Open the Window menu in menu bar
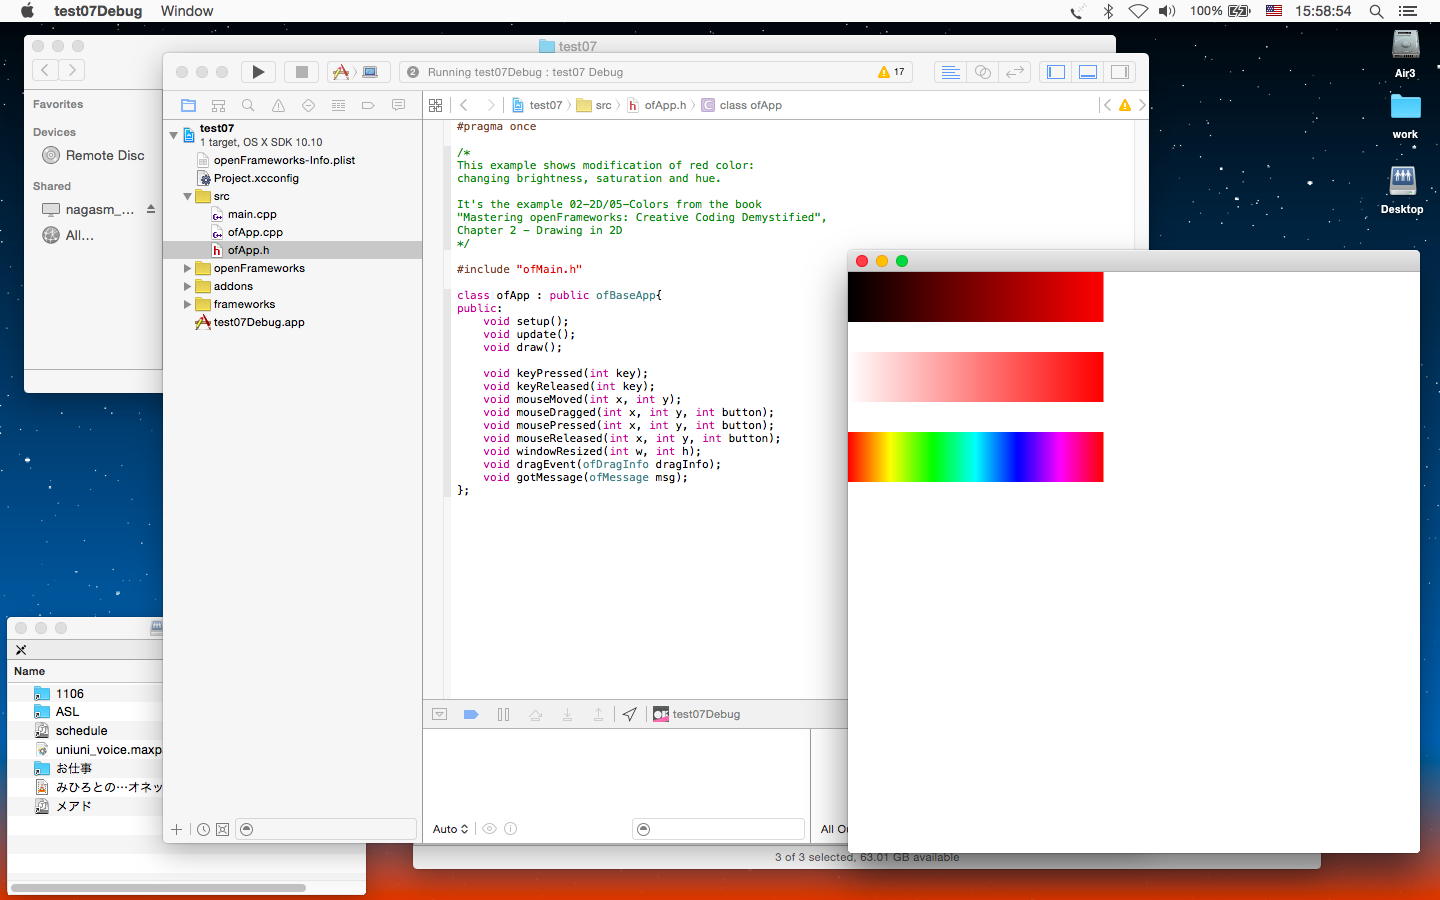This screenshot has height=900, width=1440. click(x=187, y=11)
